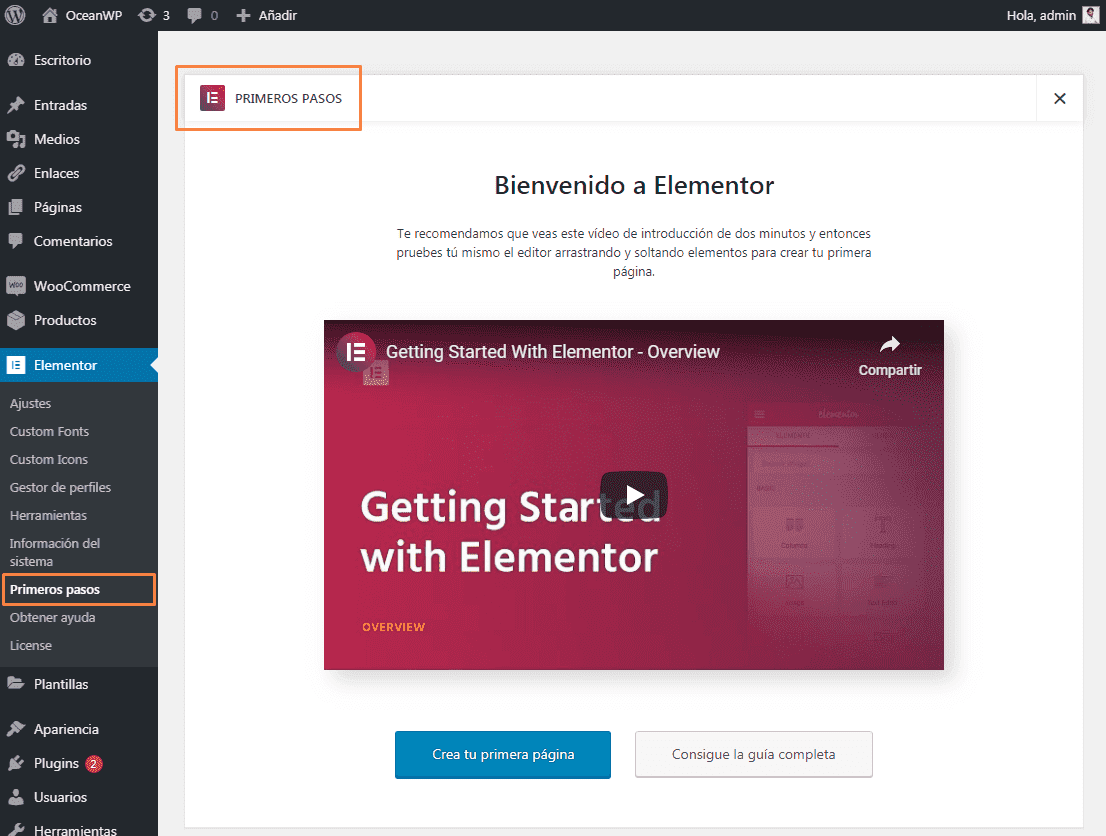This screenshot has height=836, width=1106.
Task: Open Obtener ayuda submenu item
Action: 52,617
